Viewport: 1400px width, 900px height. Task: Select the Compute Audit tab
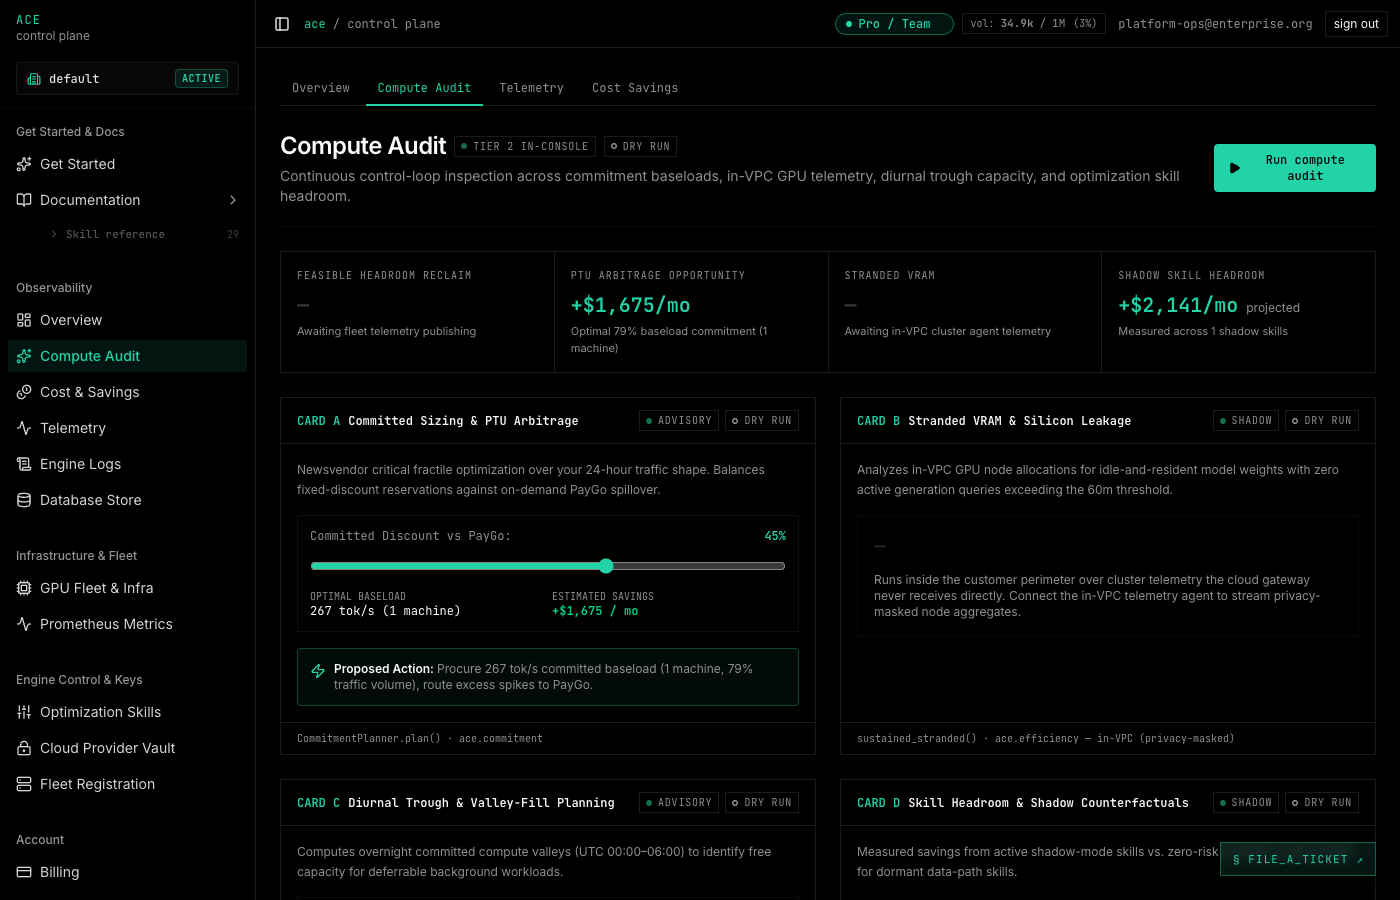click(424, 88)
